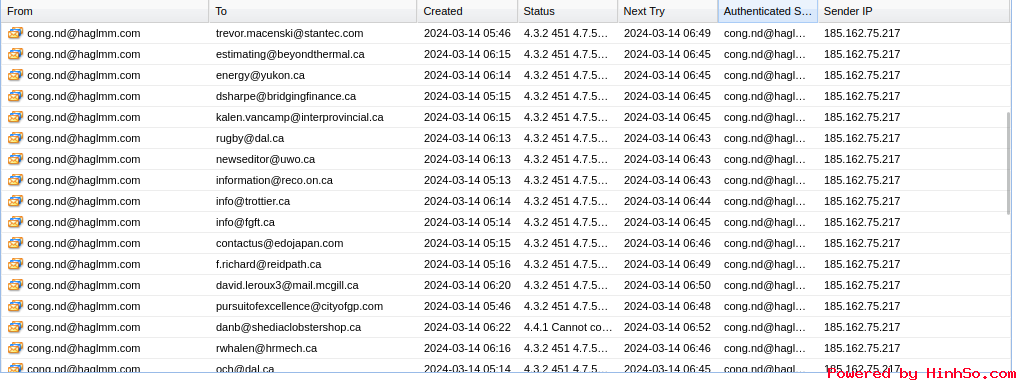
Task: Click mail icon beside info@trottier.ca entry
Action: 15,201
